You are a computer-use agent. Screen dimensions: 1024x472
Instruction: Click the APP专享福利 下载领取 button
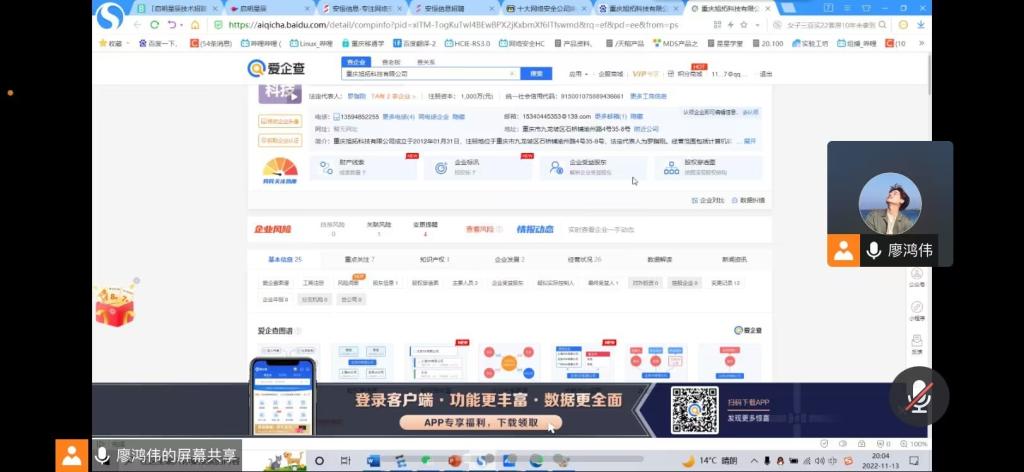[480, 423]
